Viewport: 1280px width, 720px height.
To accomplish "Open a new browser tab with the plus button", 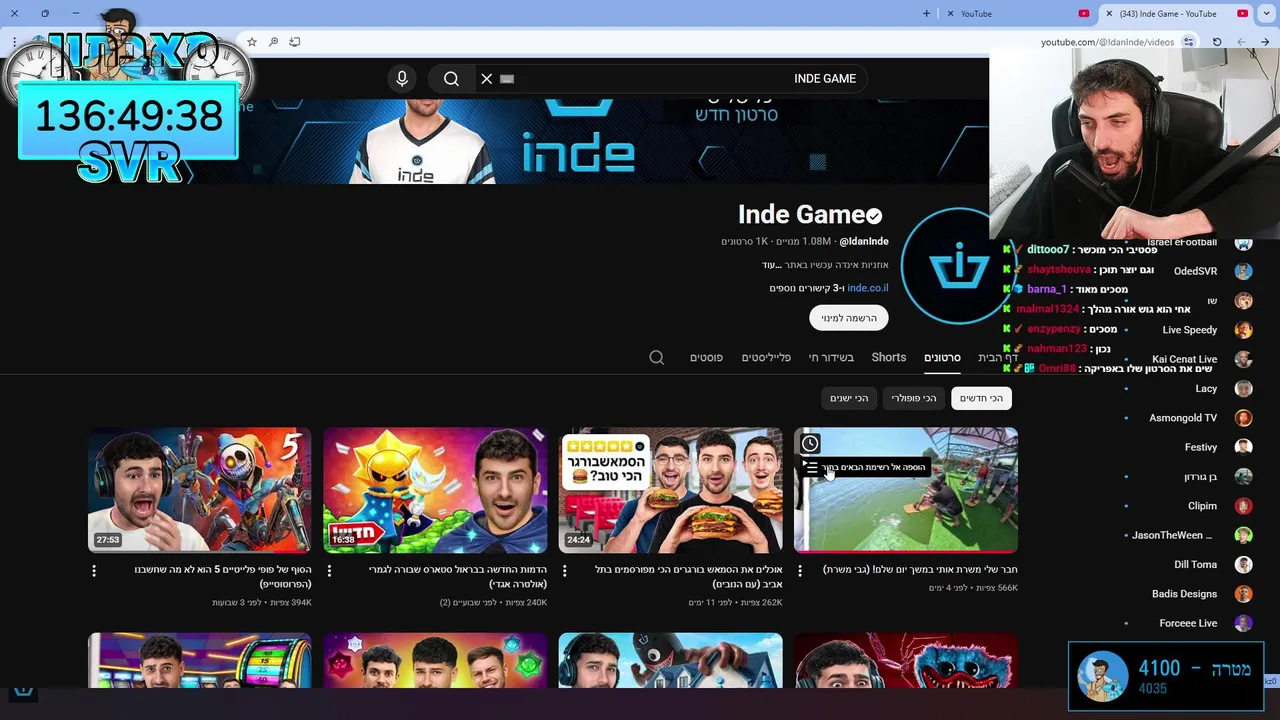I will click(926, 14).
